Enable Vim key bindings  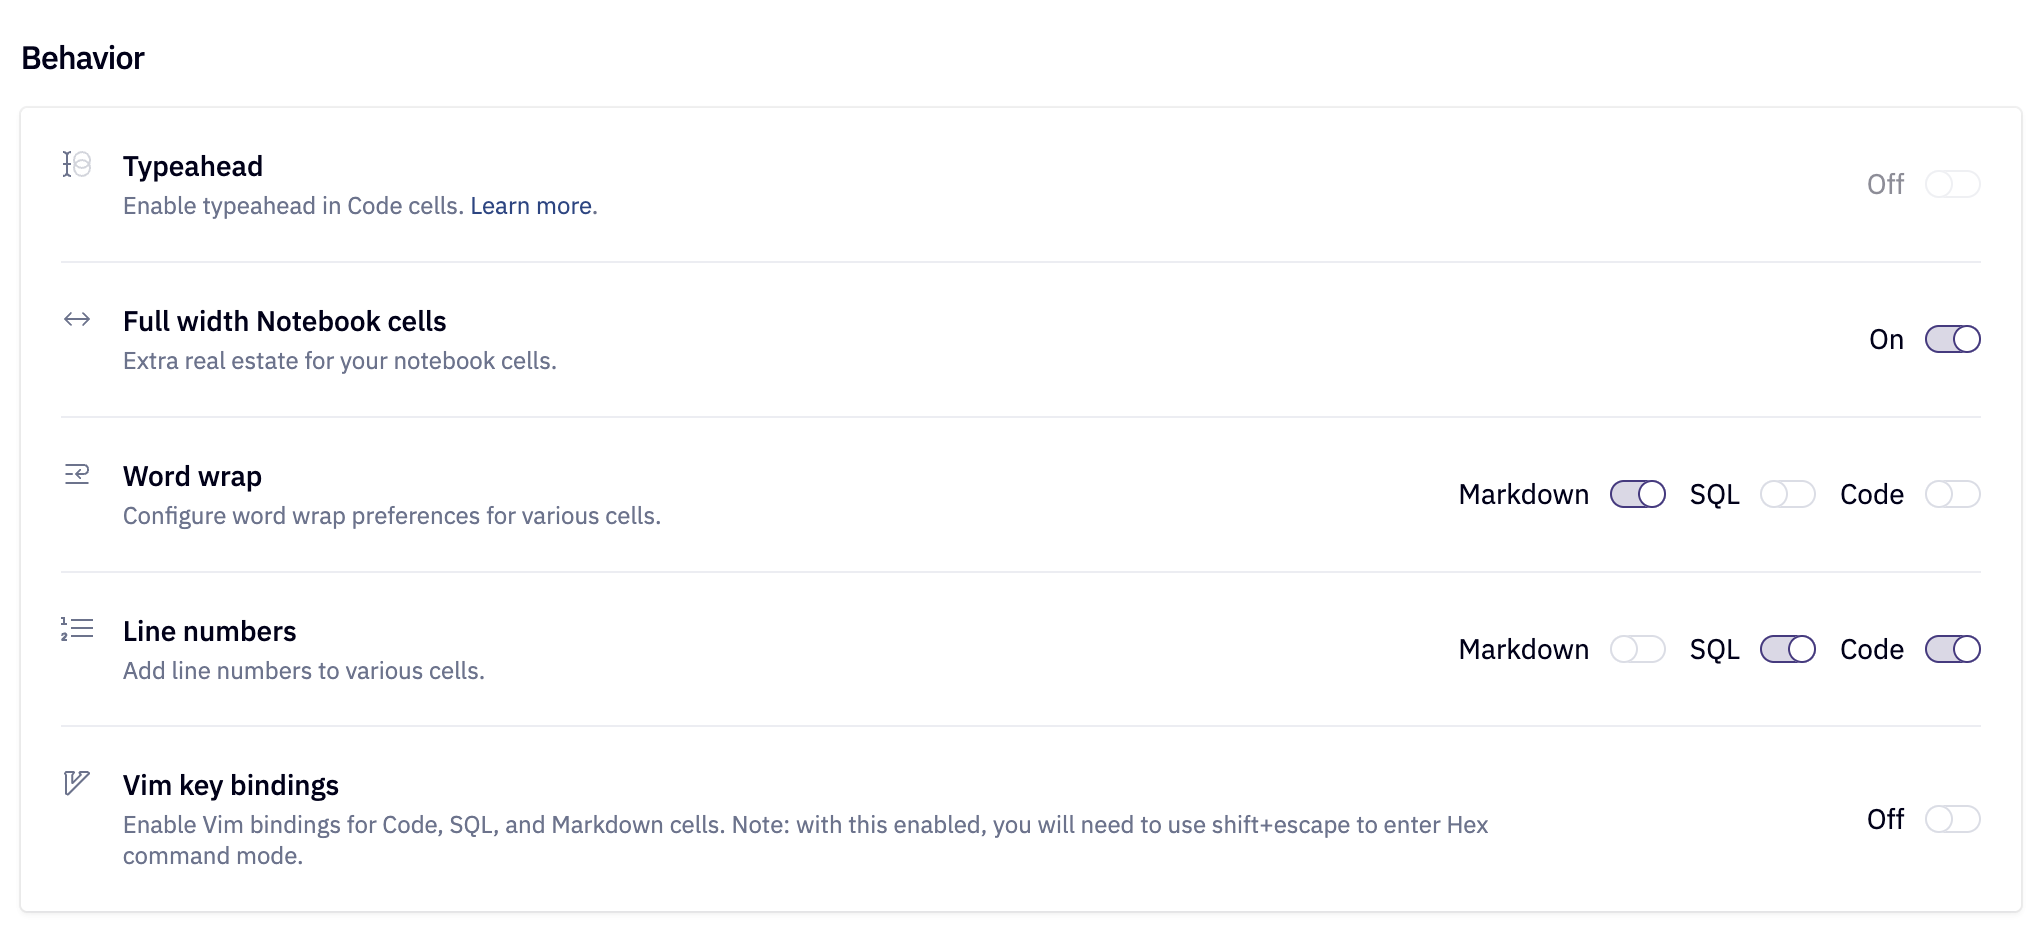1952,819
